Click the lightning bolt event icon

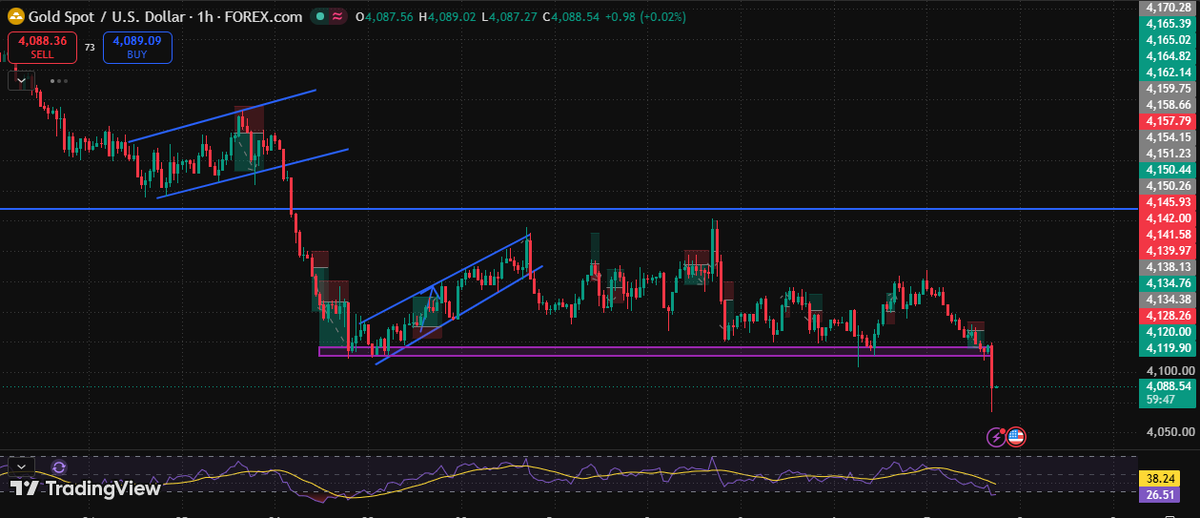(x=997, y=436)
